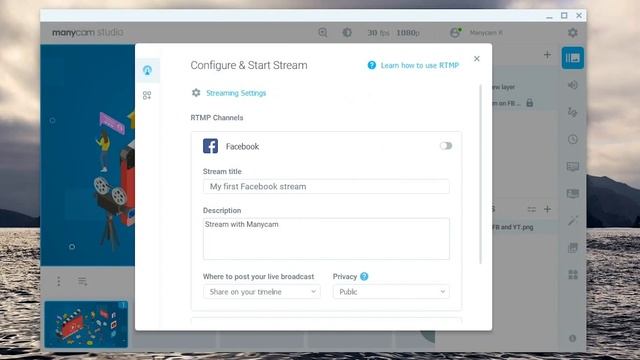Add a new preset with top plus icon
The height and width of the screenshot is (360, 640).
click(x=547, y=55)
